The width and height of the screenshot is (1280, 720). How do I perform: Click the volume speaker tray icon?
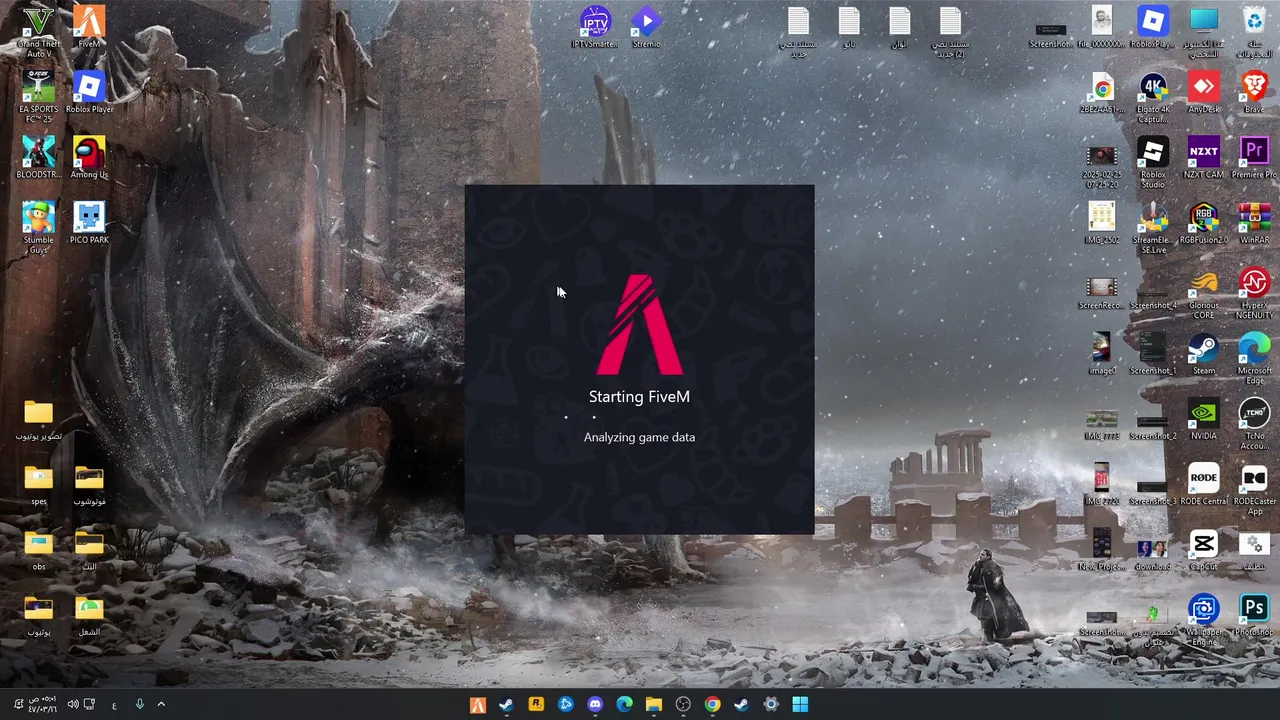click(x=72, y=705)
